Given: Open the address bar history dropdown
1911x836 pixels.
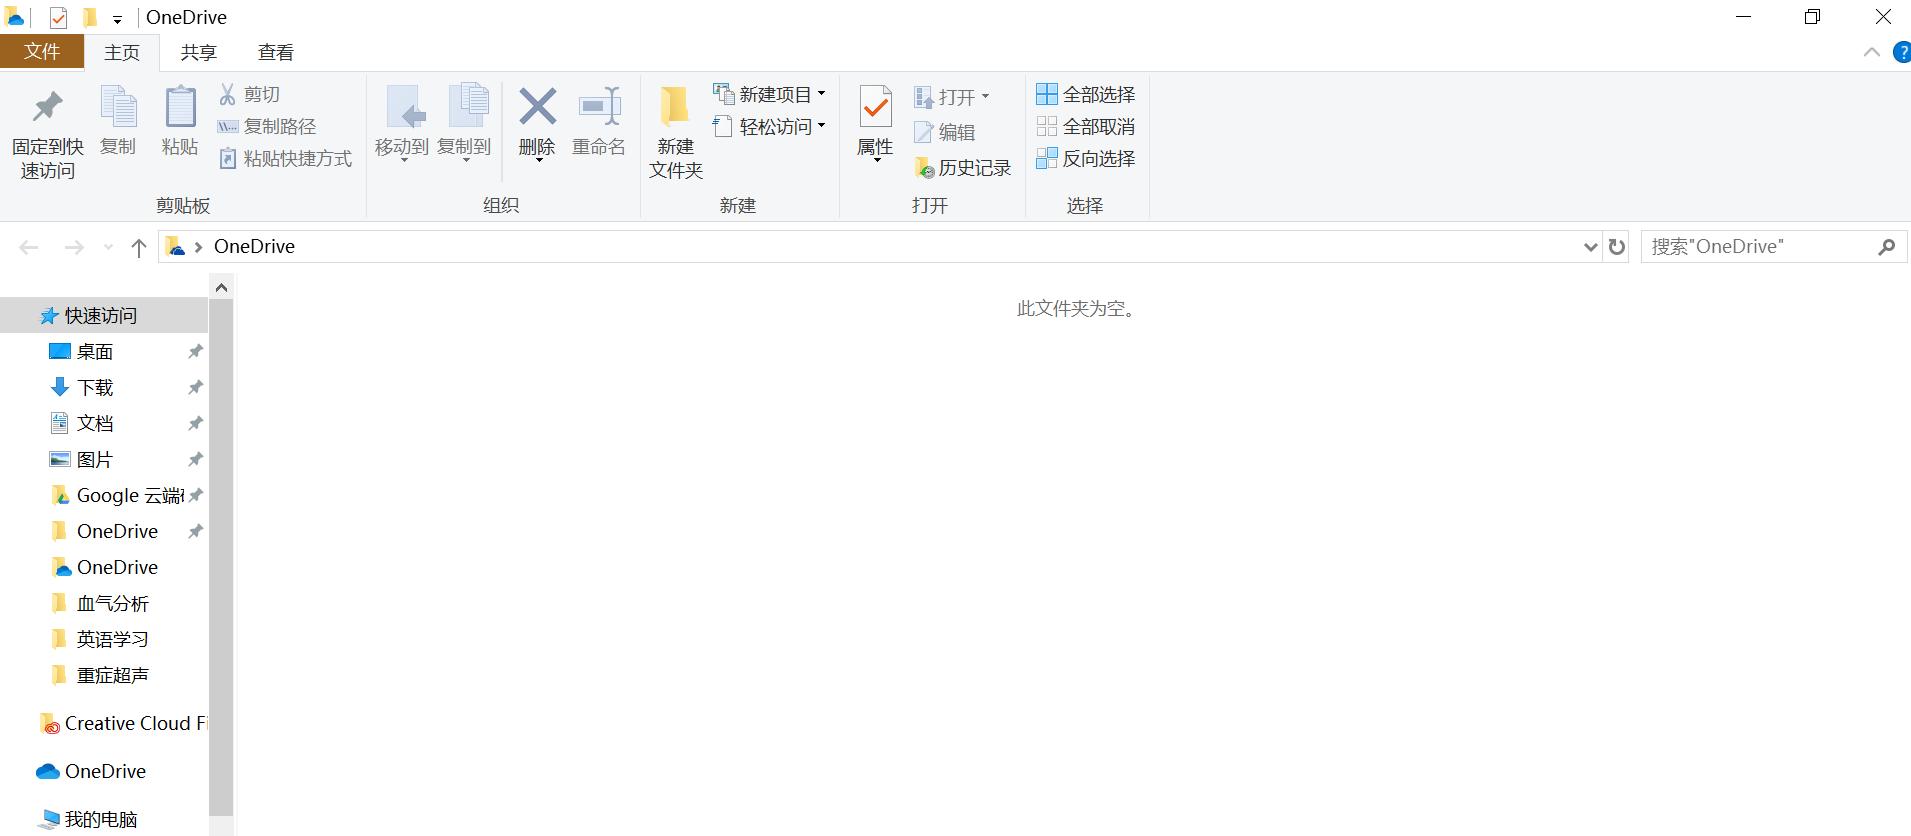Looking at the screenshot, I should (1590, 247).
